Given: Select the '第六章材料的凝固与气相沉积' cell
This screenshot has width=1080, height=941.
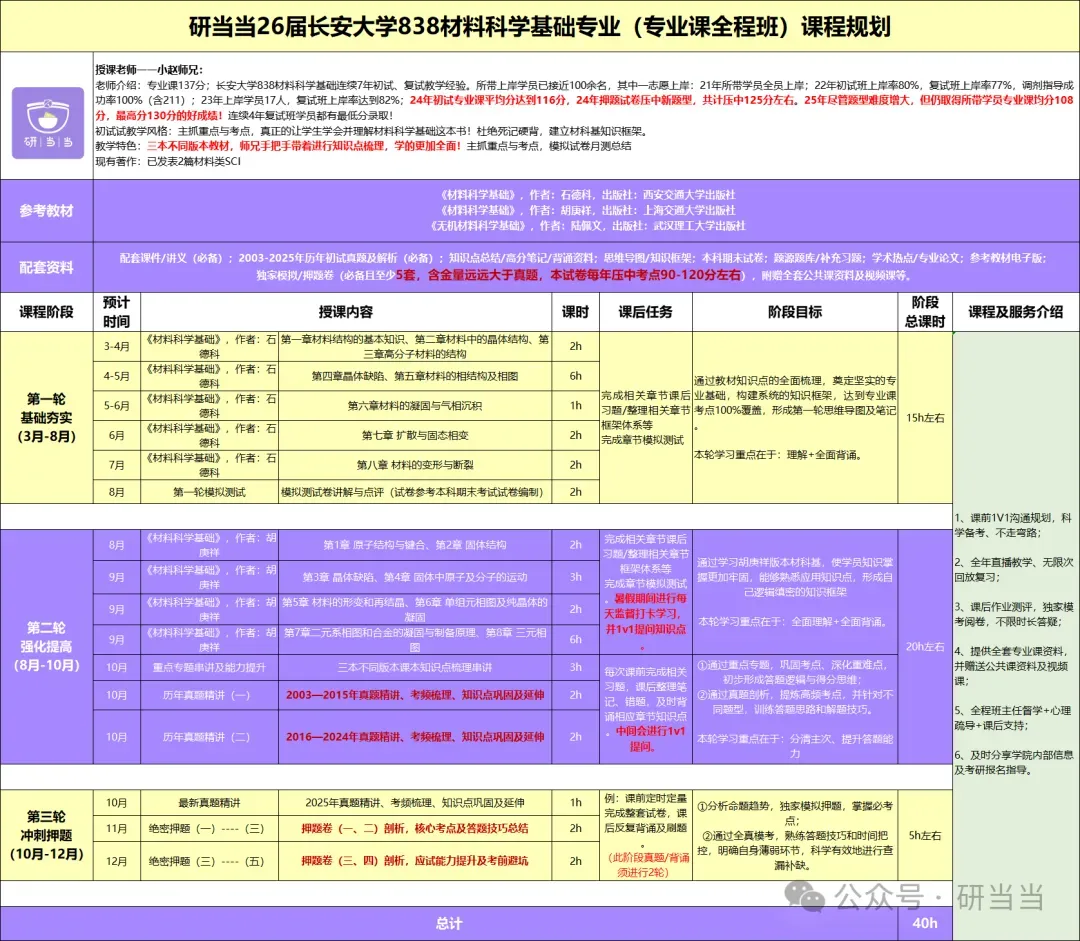Looking at the screenshot, I should tap(415, 406).
